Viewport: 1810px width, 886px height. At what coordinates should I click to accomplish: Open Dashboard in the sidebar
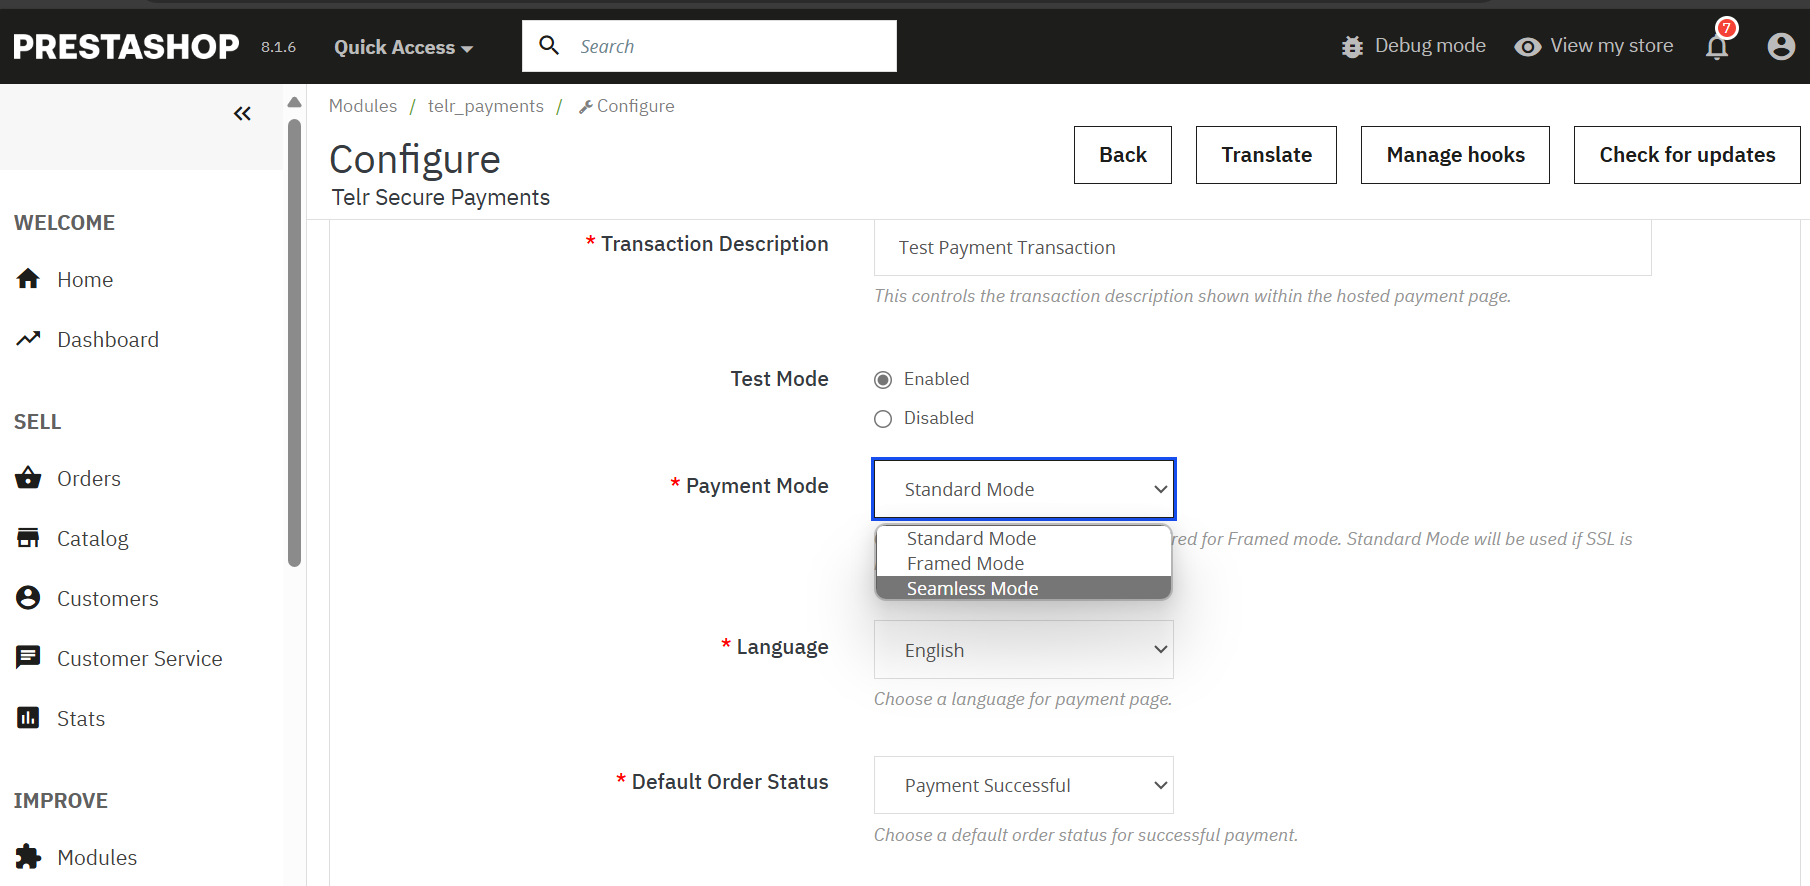[x=108, y=340]
